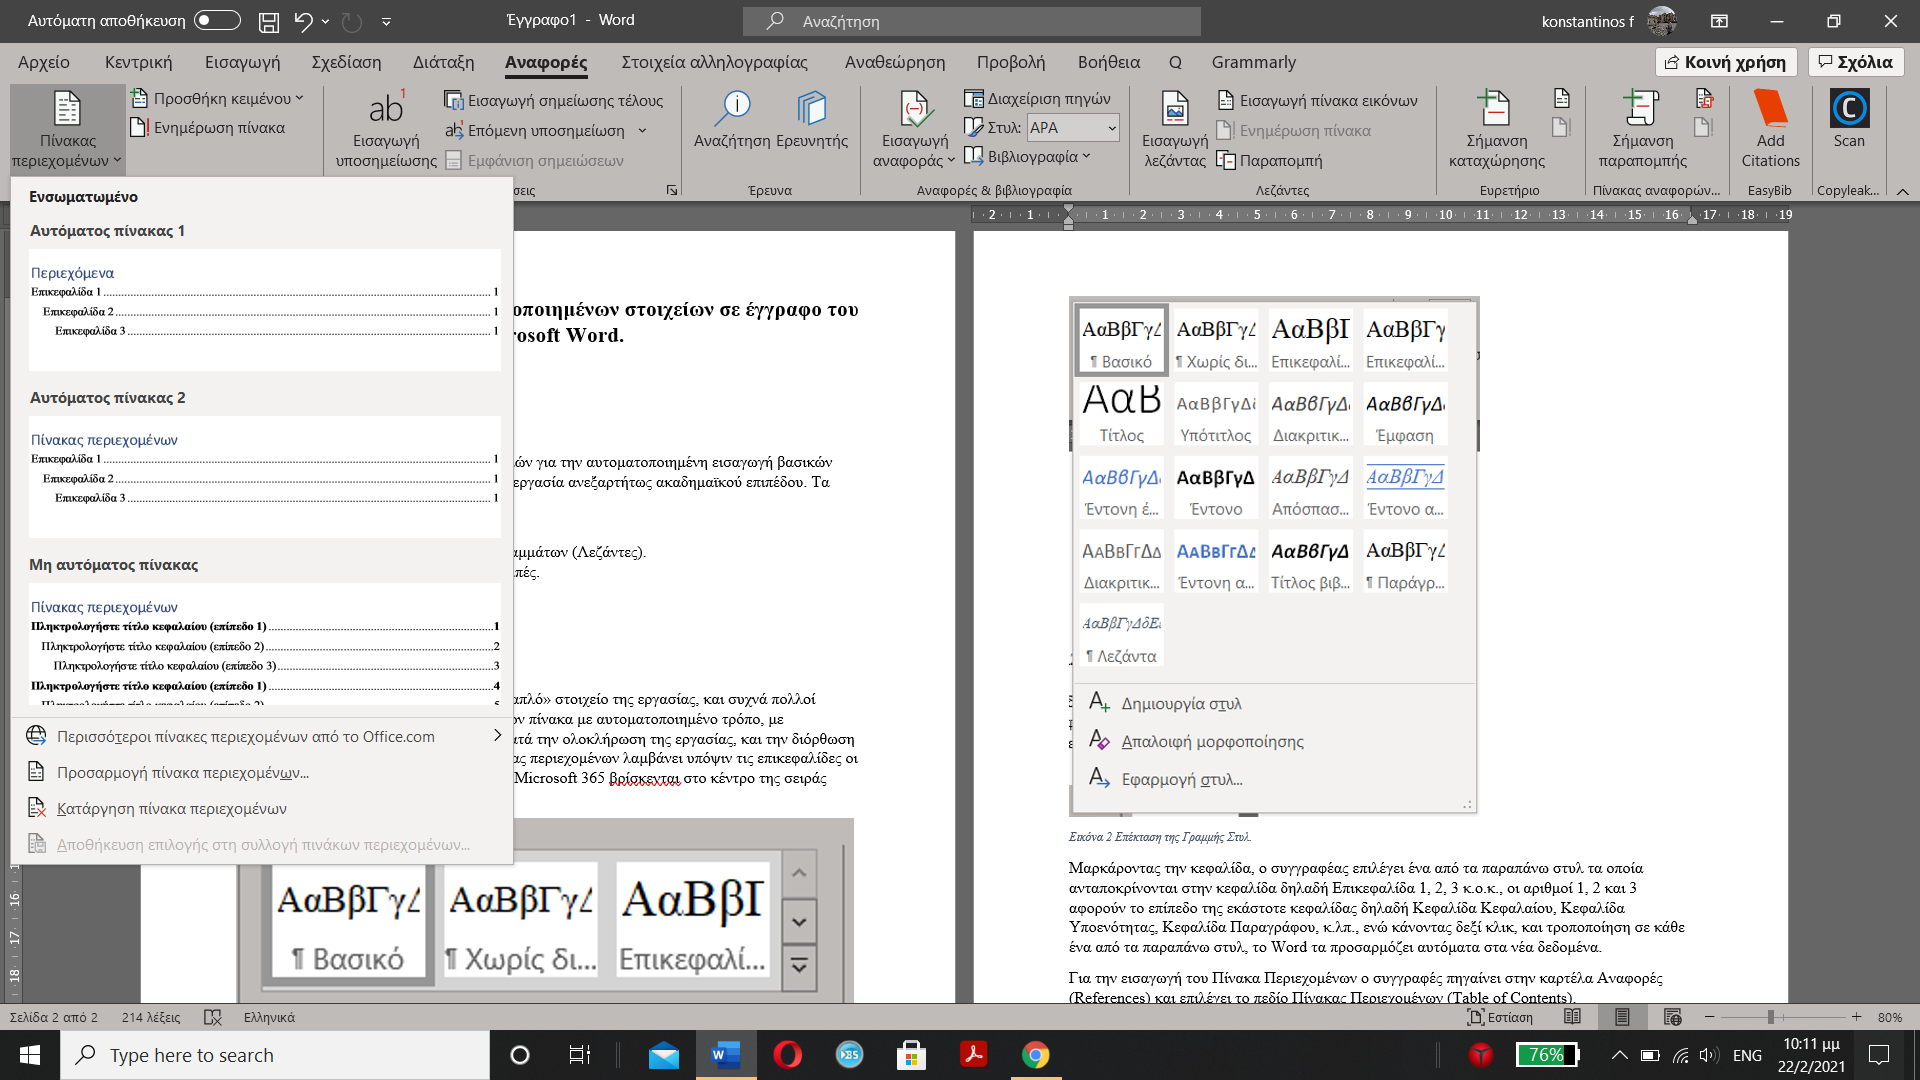The image size is (1920, 1080).
Task: Click the user account picture
Action: [1662, 21]
